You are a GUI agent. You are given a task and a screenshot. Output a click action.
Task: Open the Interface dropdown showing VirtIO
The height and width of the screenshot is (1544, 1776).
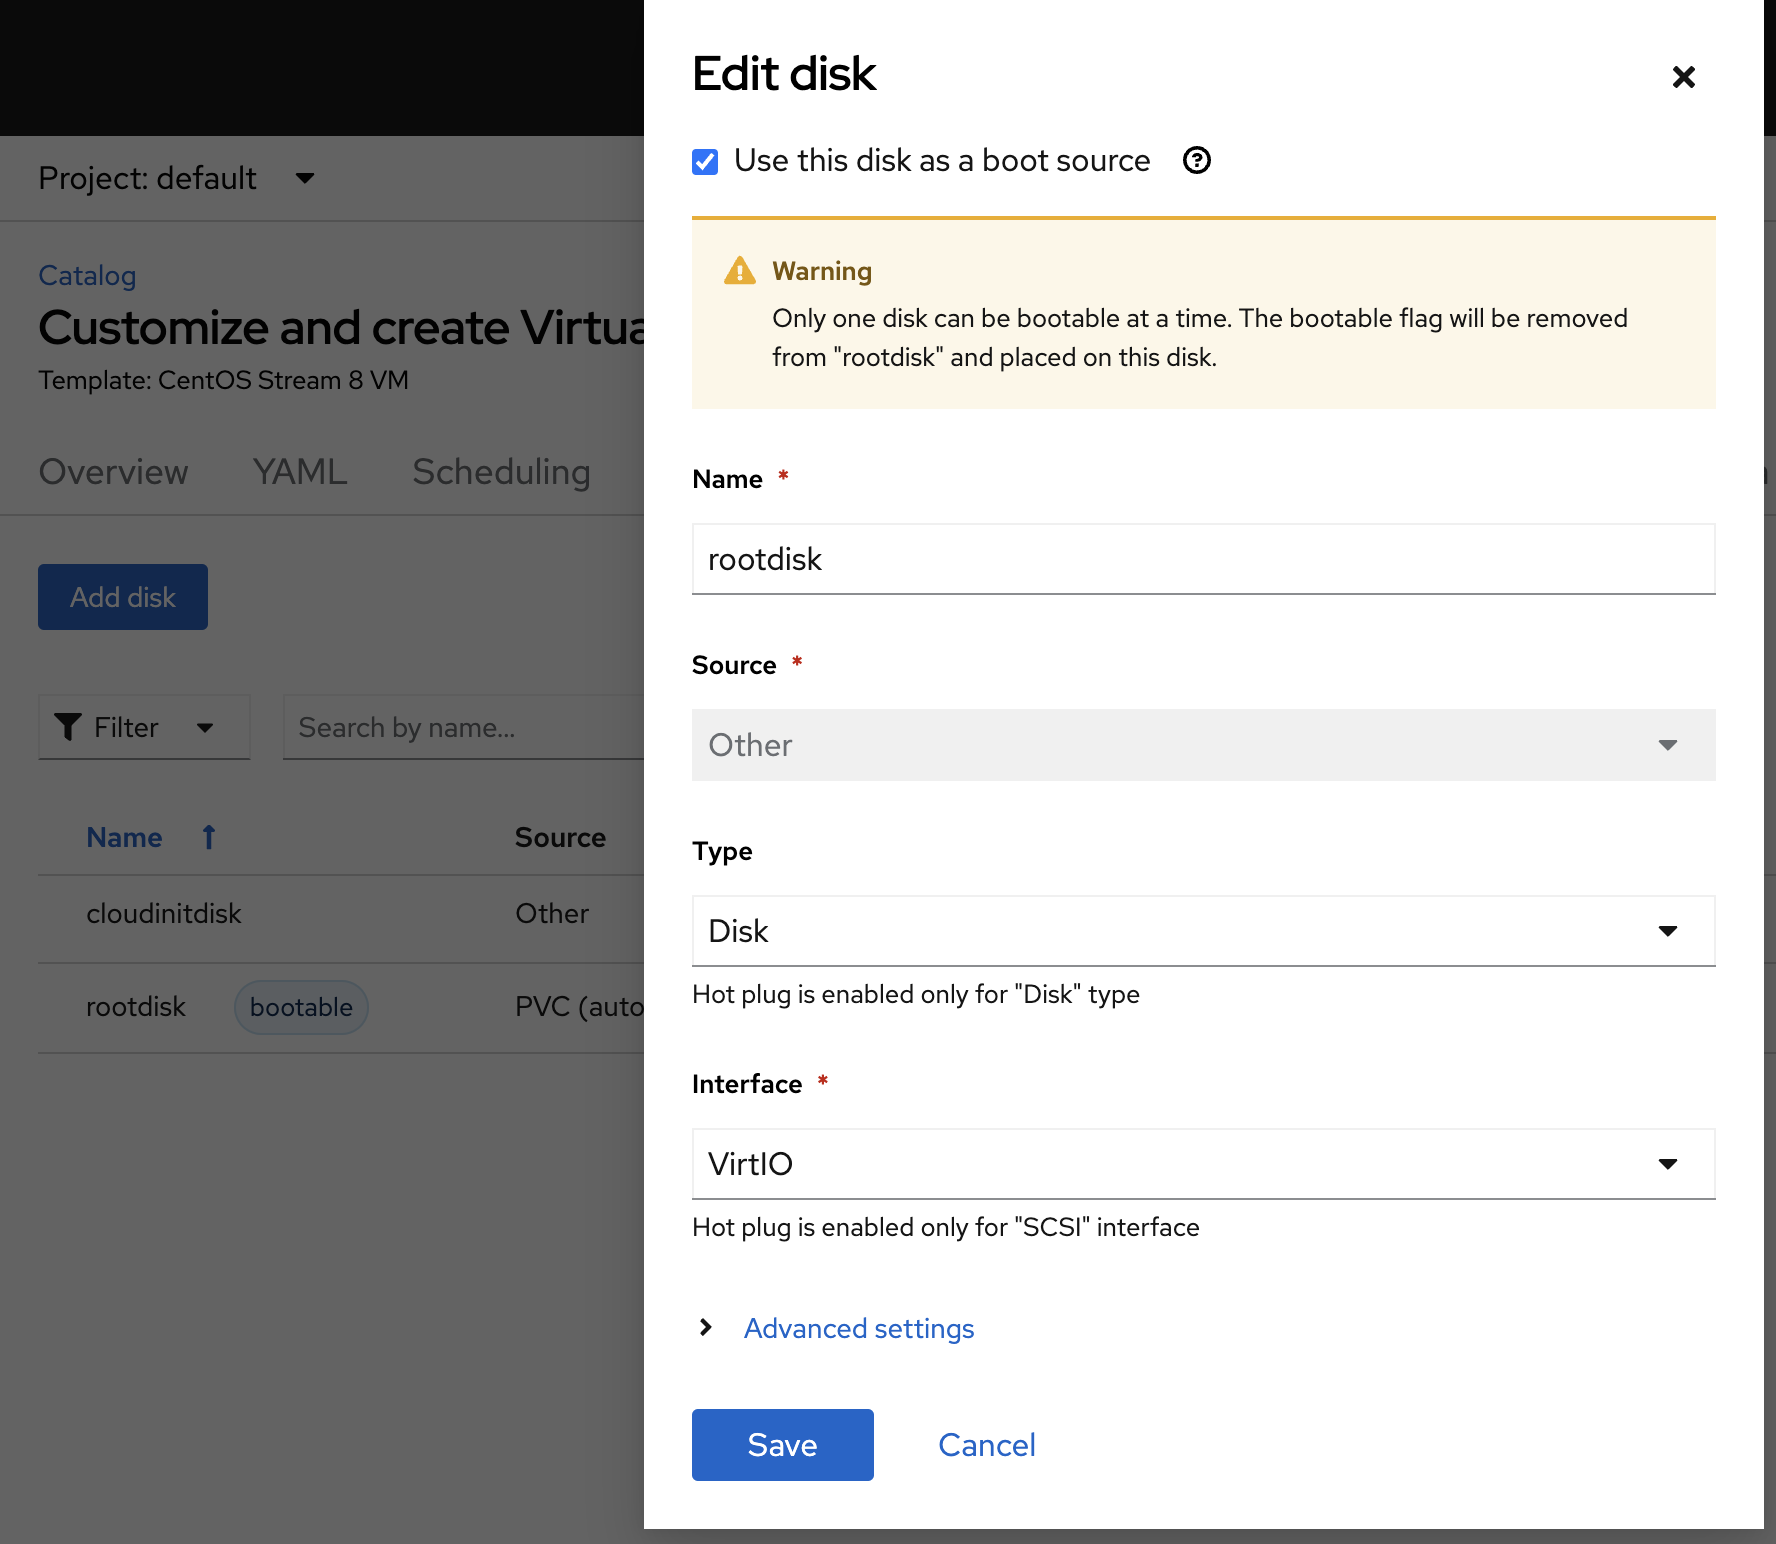tap(1203, 1164)
